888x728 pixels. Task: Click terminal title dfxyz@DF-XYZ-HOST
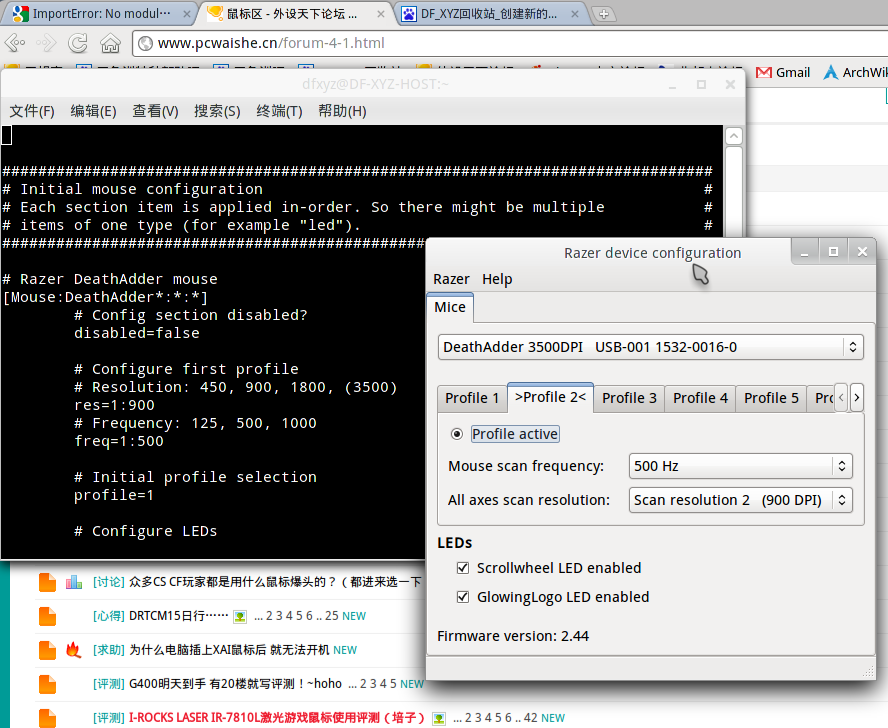[x=375, y=84]
